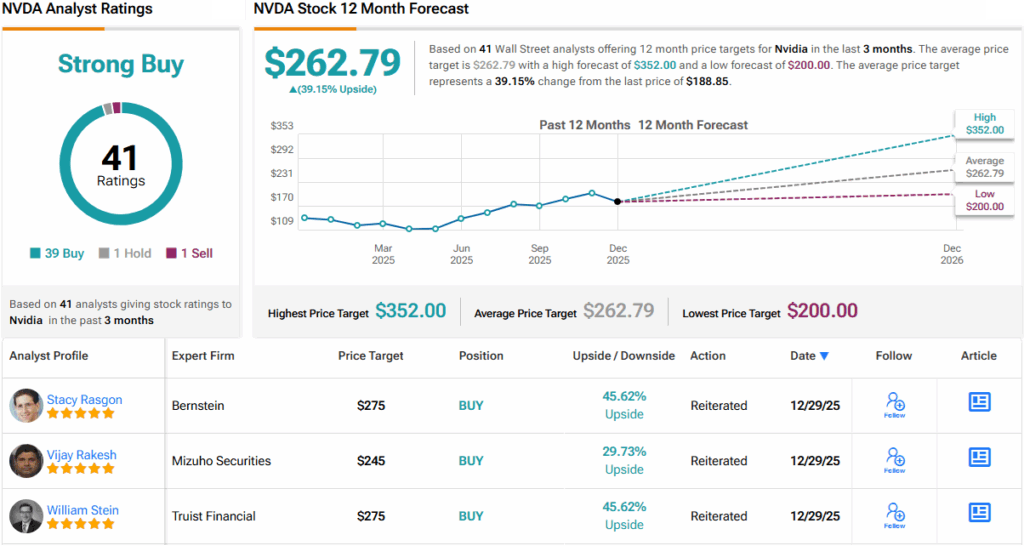Click Stacy Rasgon's profile photo
This screenshot has width=1024, height=546.
26,405
